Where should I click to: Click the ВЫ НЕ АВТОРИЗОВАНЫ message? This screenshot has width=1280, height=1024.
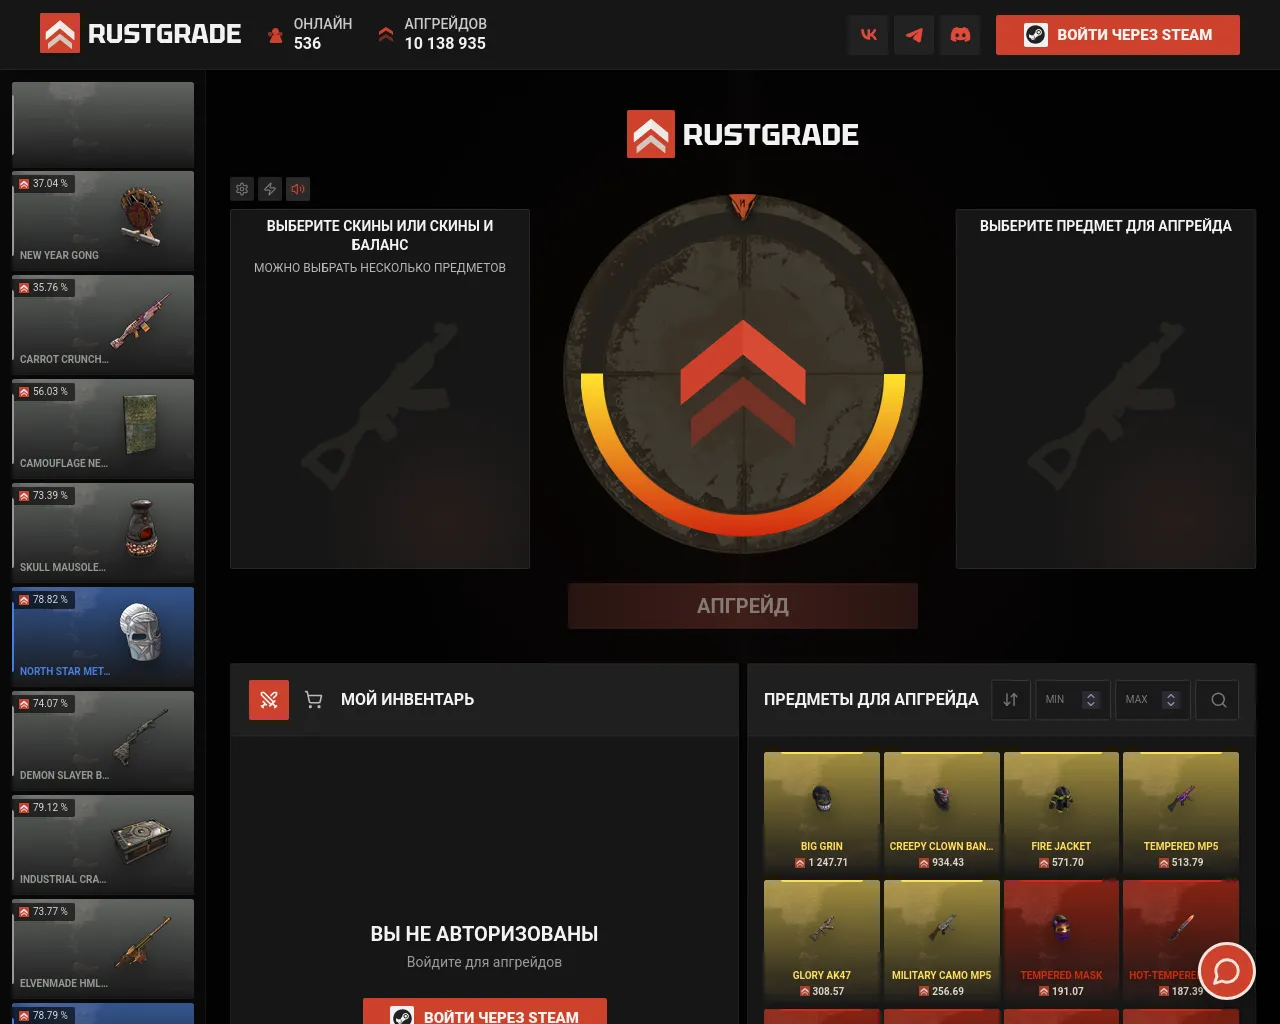(485, 934)
